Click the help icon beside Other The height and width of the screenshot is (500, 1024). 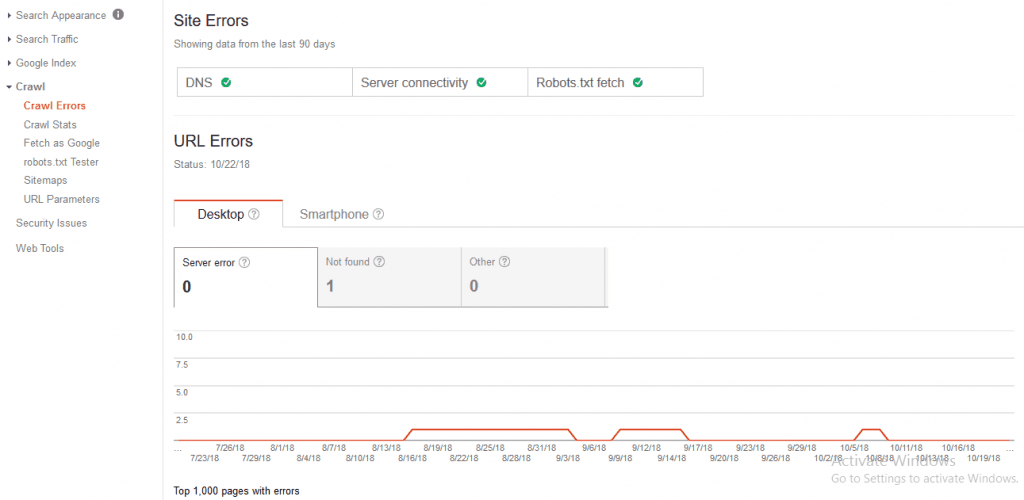click(x=504, y=262)
